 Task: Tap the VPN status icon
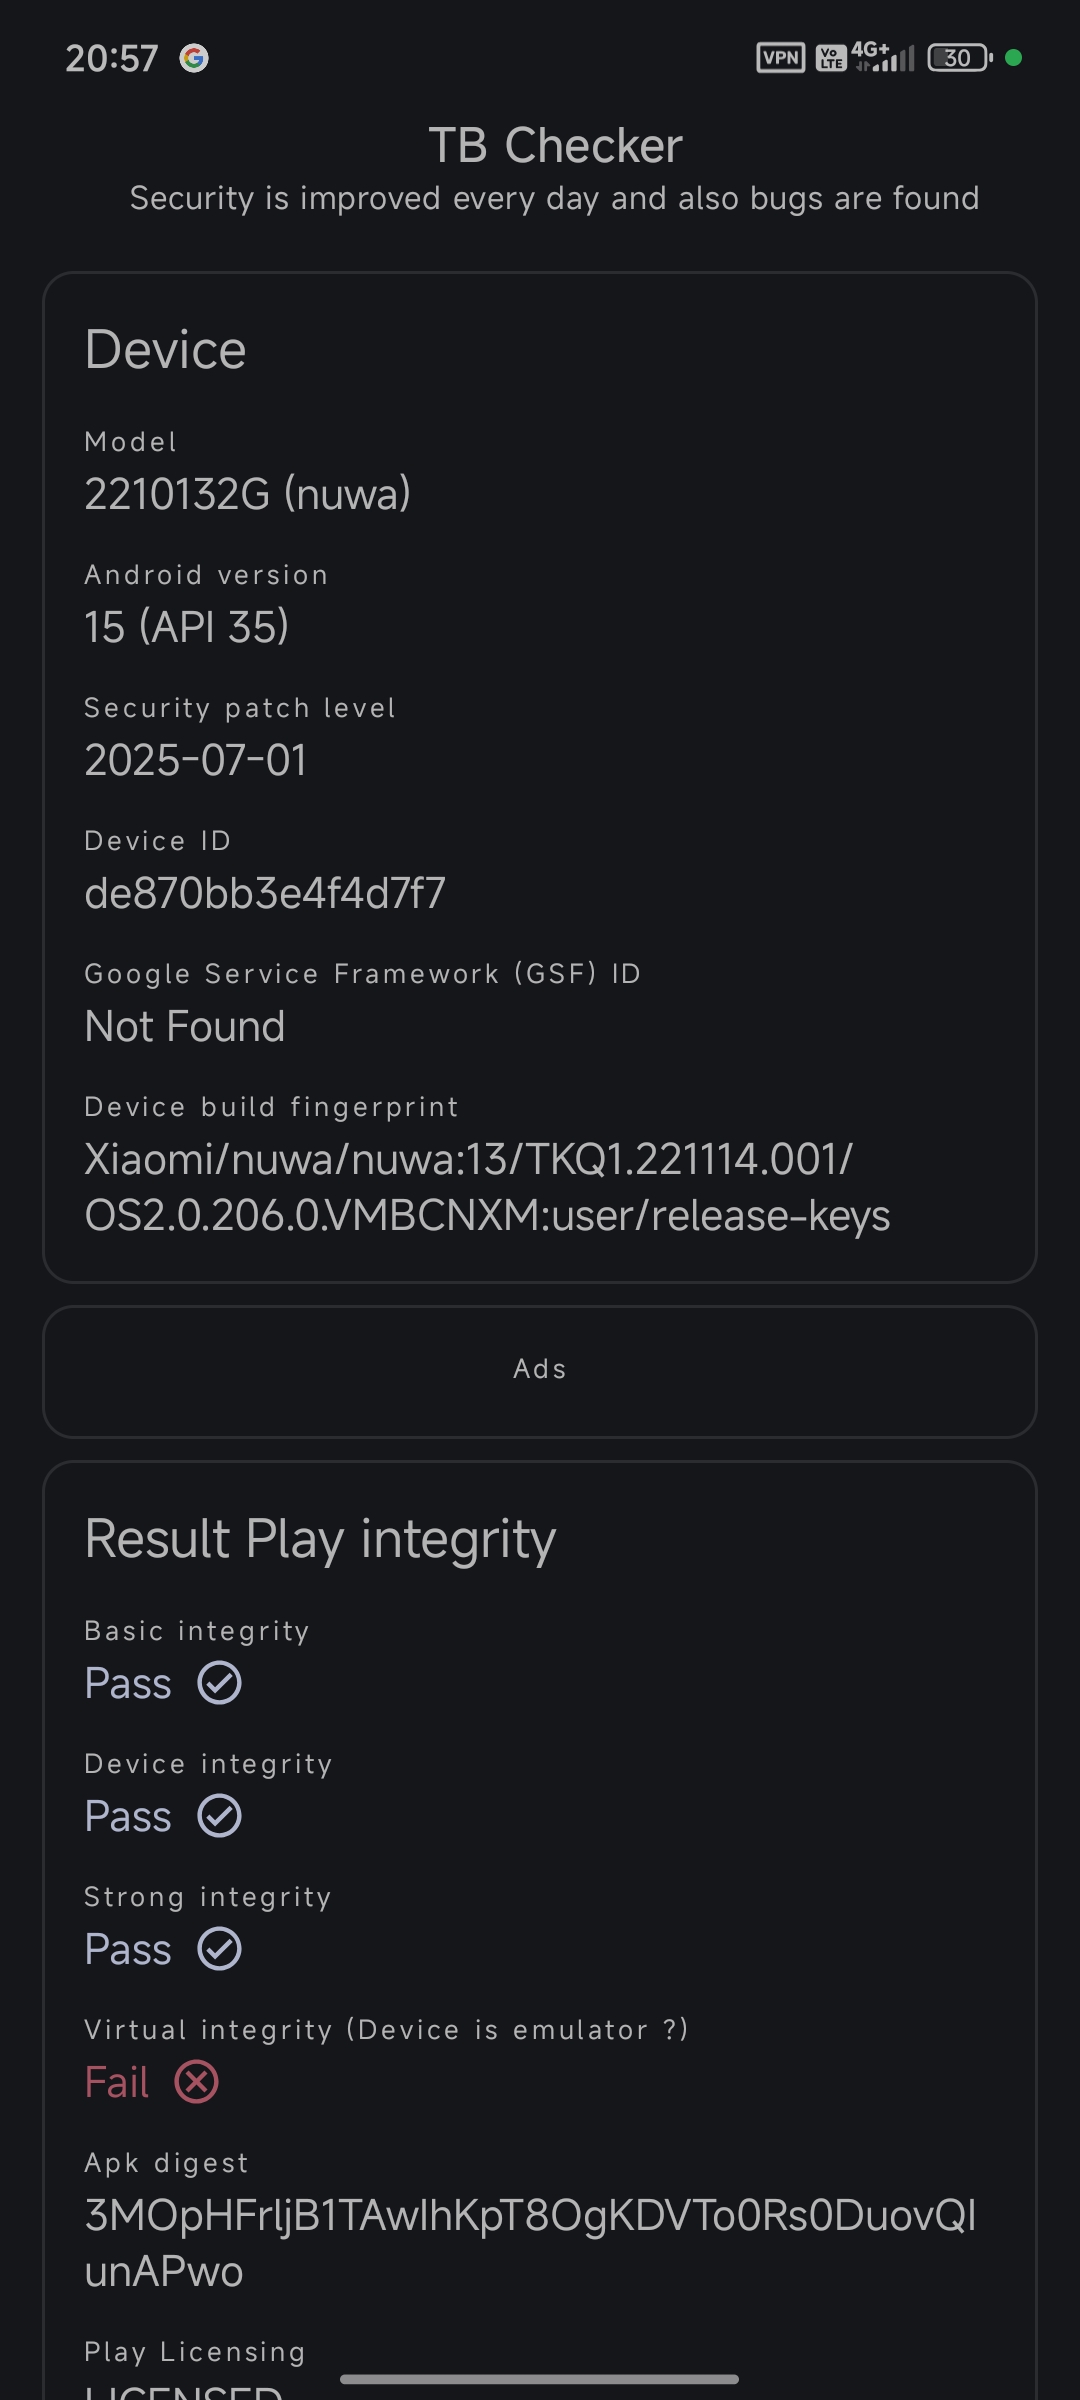(x=781, y=58)
